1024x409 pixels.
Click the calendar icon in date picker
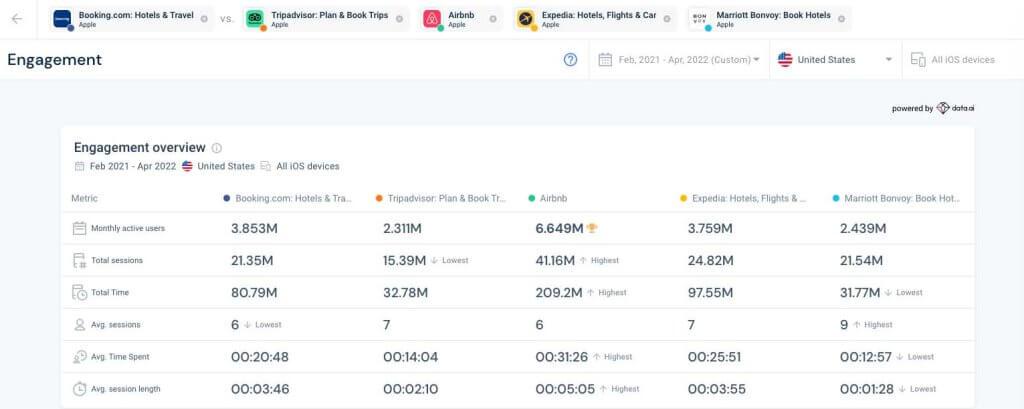pos(605,59)
